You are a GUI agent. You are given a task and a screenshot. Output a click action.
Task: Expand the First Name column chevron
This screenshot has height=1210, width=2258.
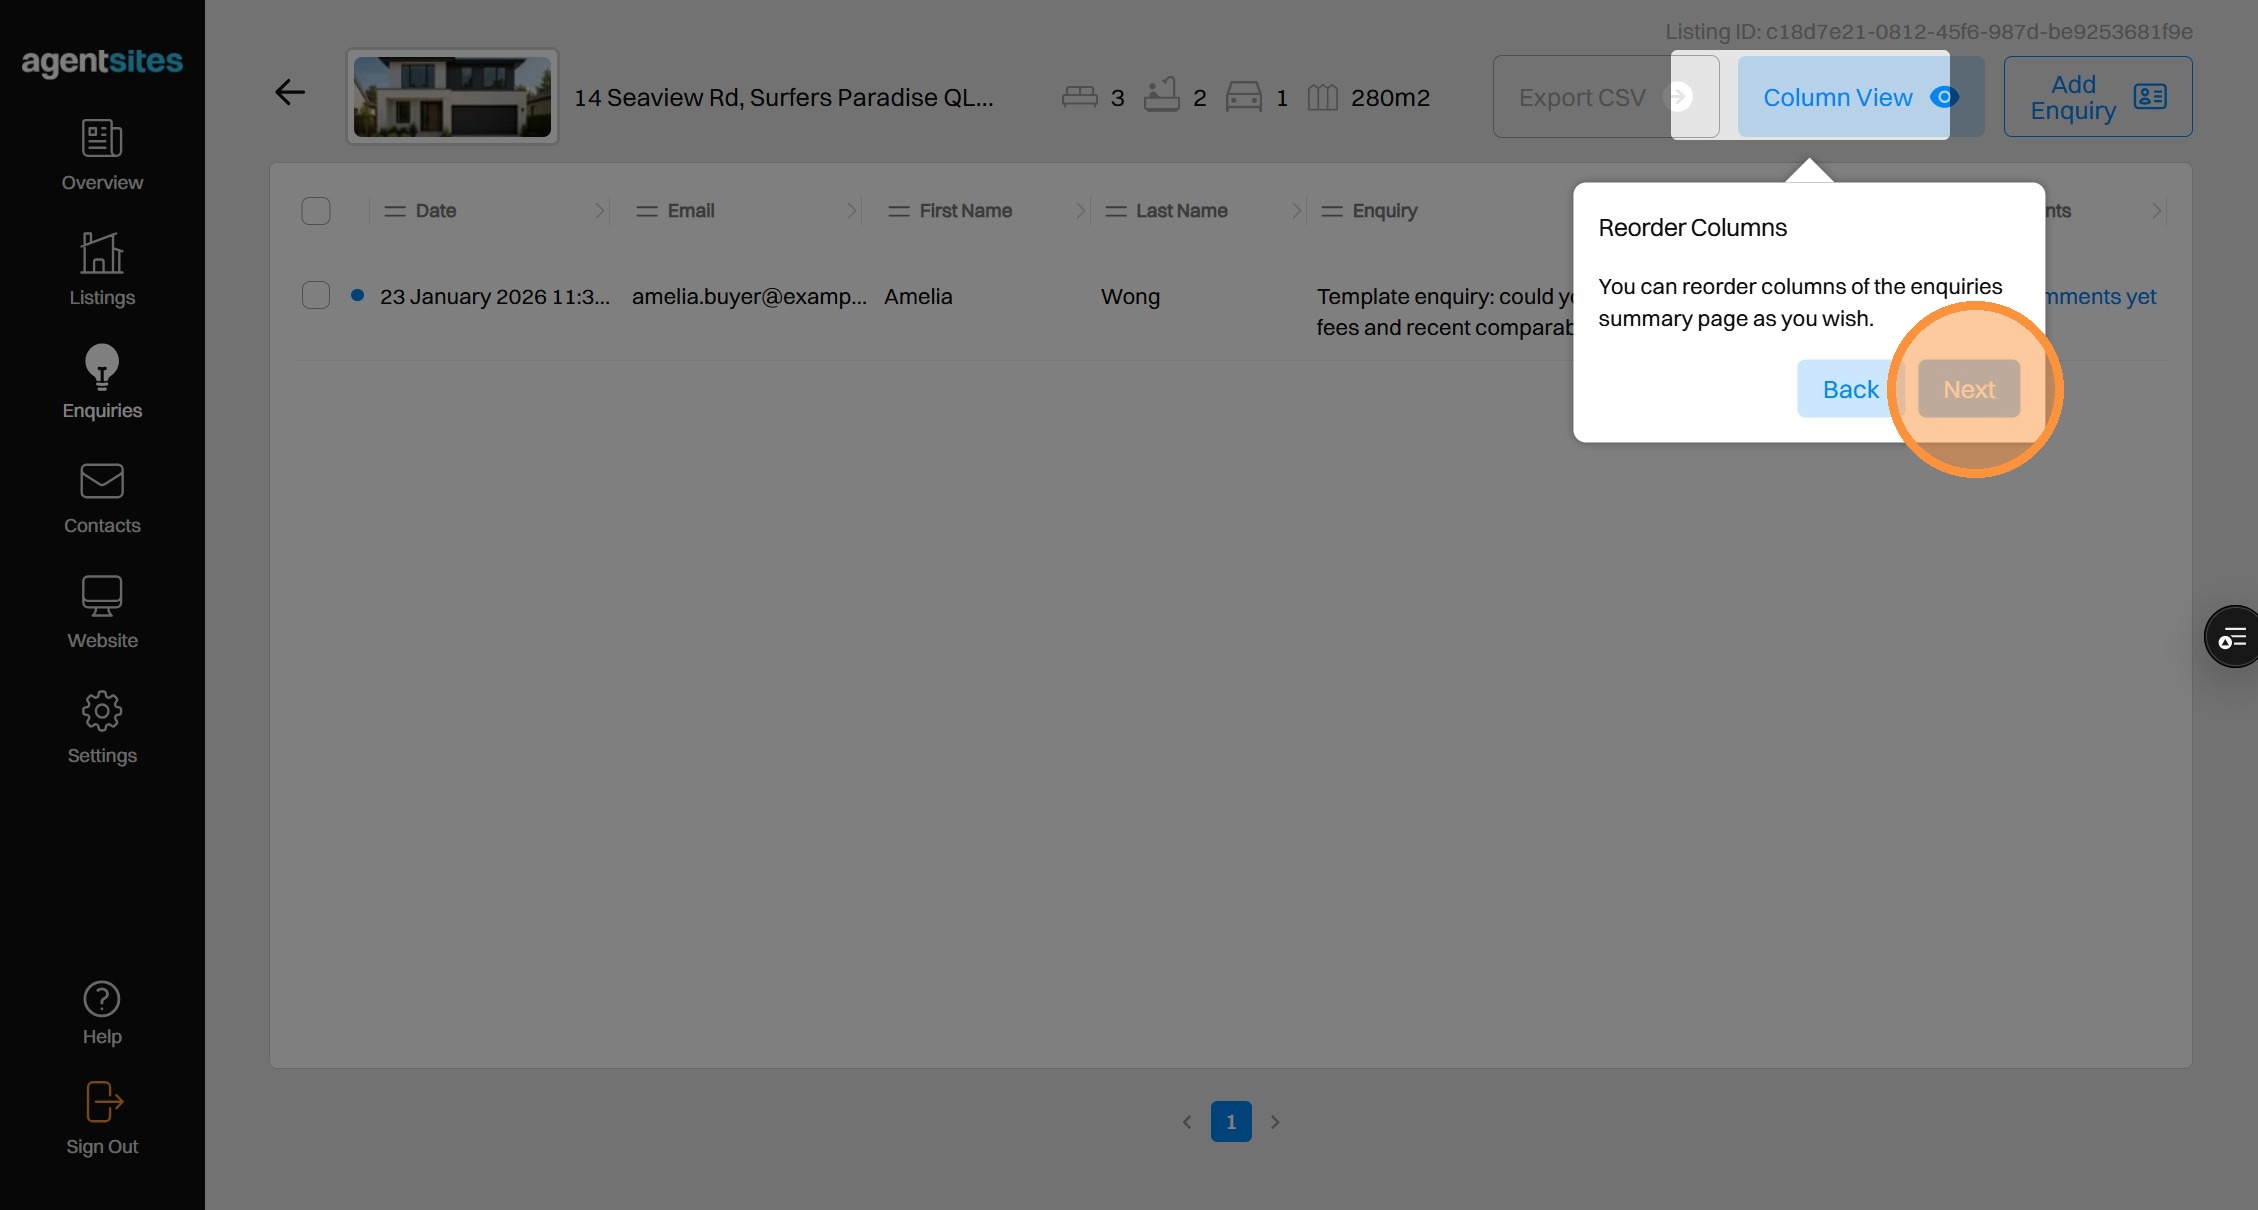1080,211
